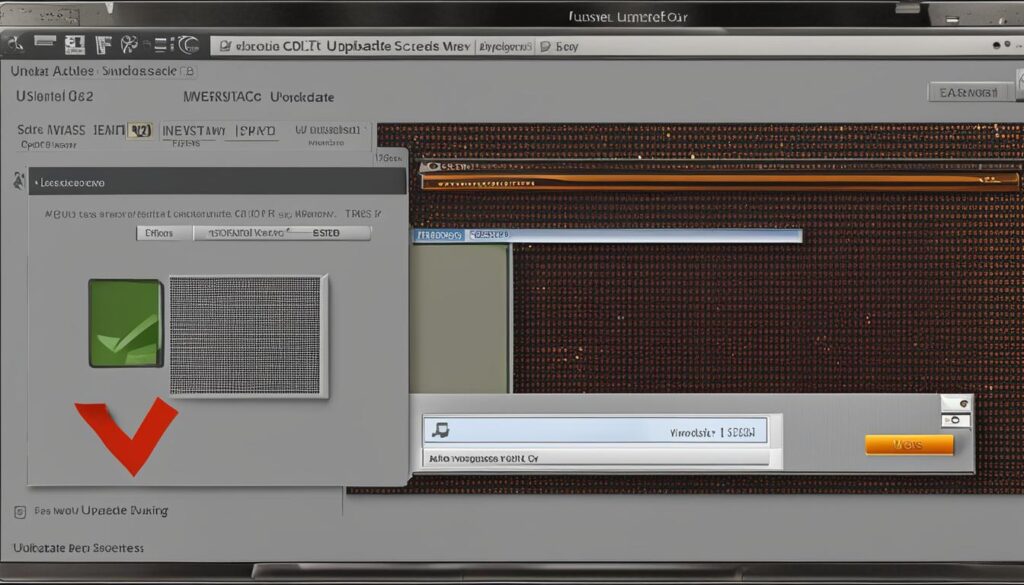The width and height of the screenshot is (1024, 585).
Task: Switch to the 'W ousselsal' tab
Action: pos(327,130)
